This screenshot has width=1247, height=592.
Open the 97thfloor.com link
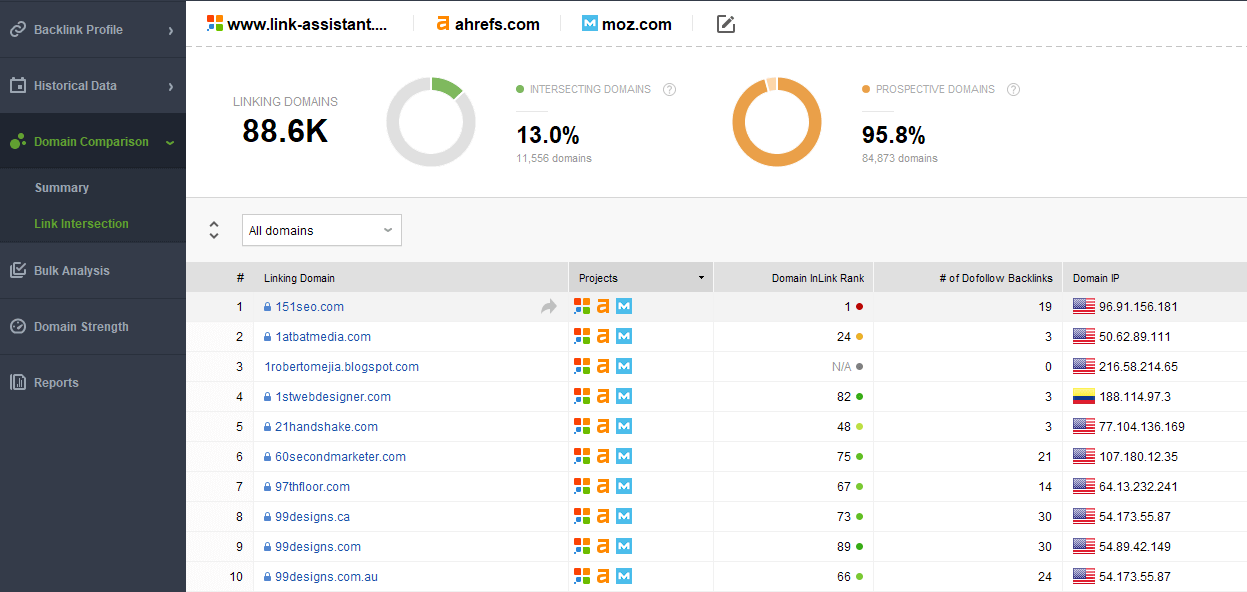tap(312, 487)
